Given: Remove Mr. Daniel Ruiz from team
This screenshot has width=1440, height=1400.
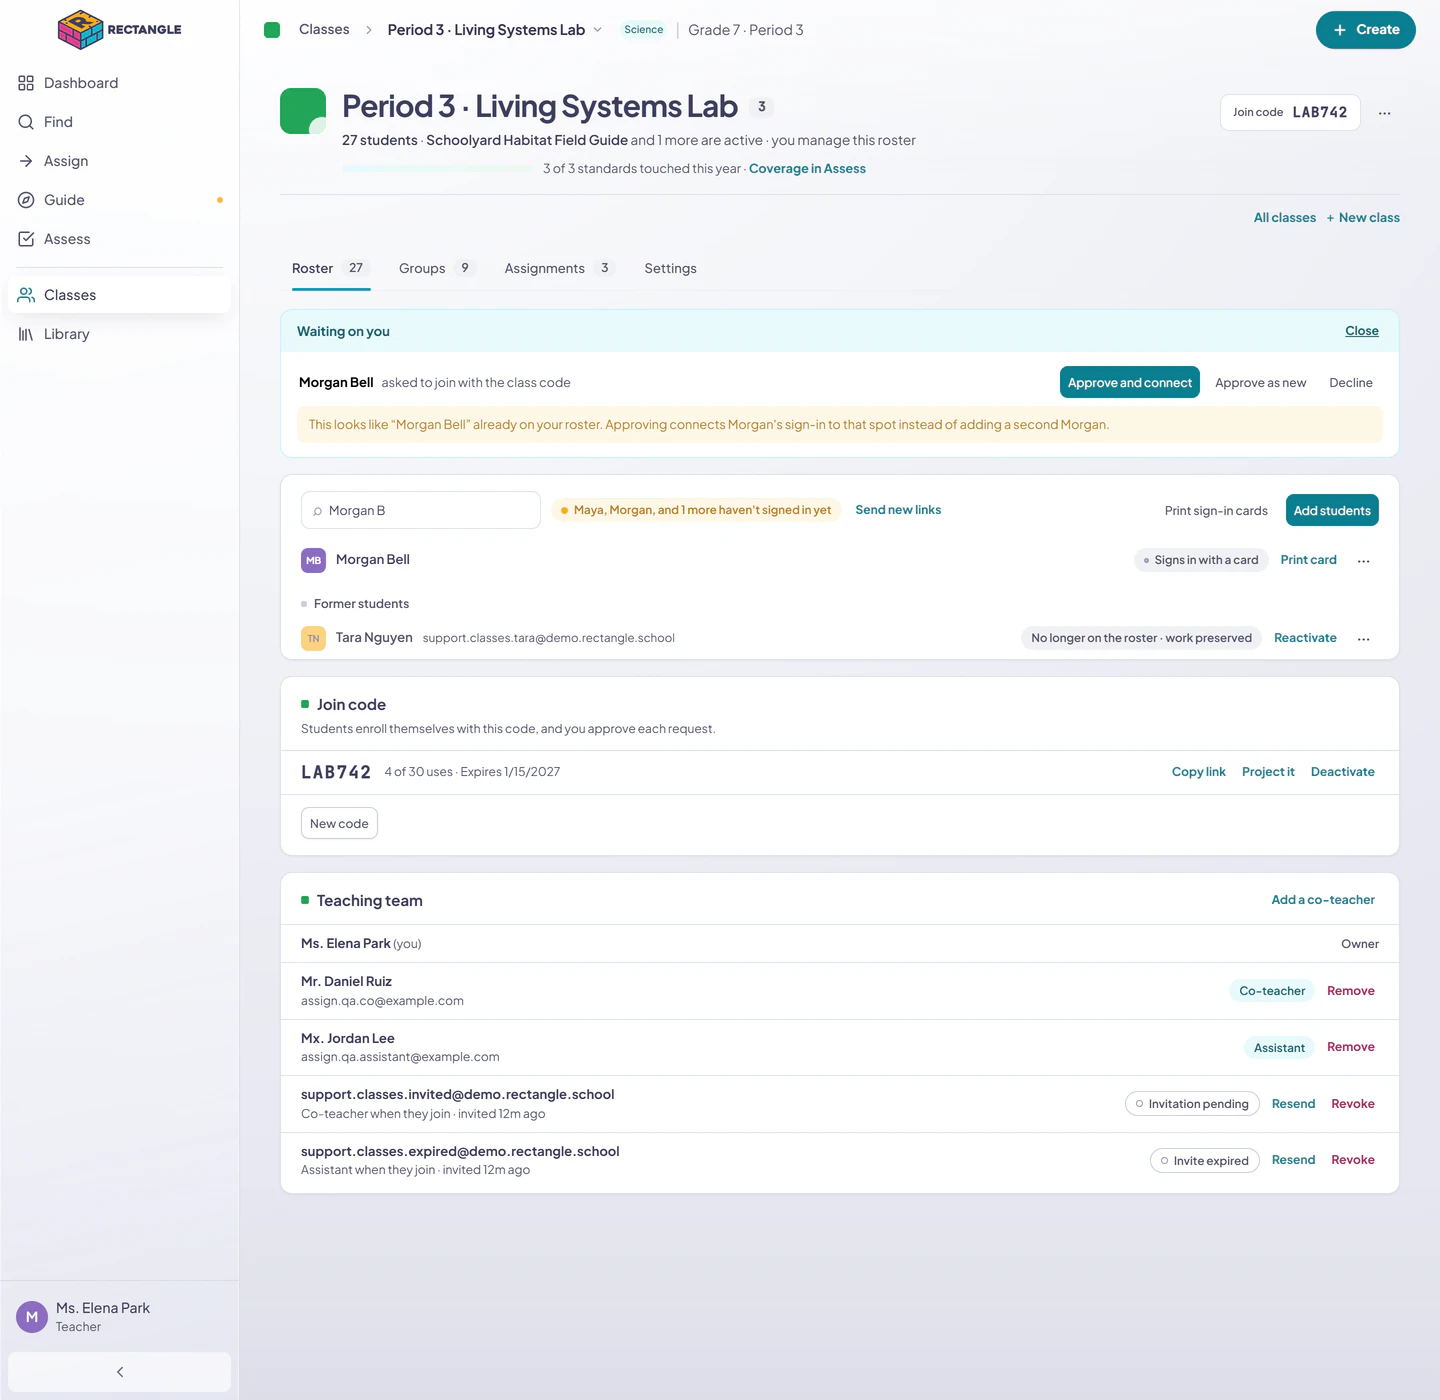Looking at the screenshot, I should click(x=1350, y=991).
